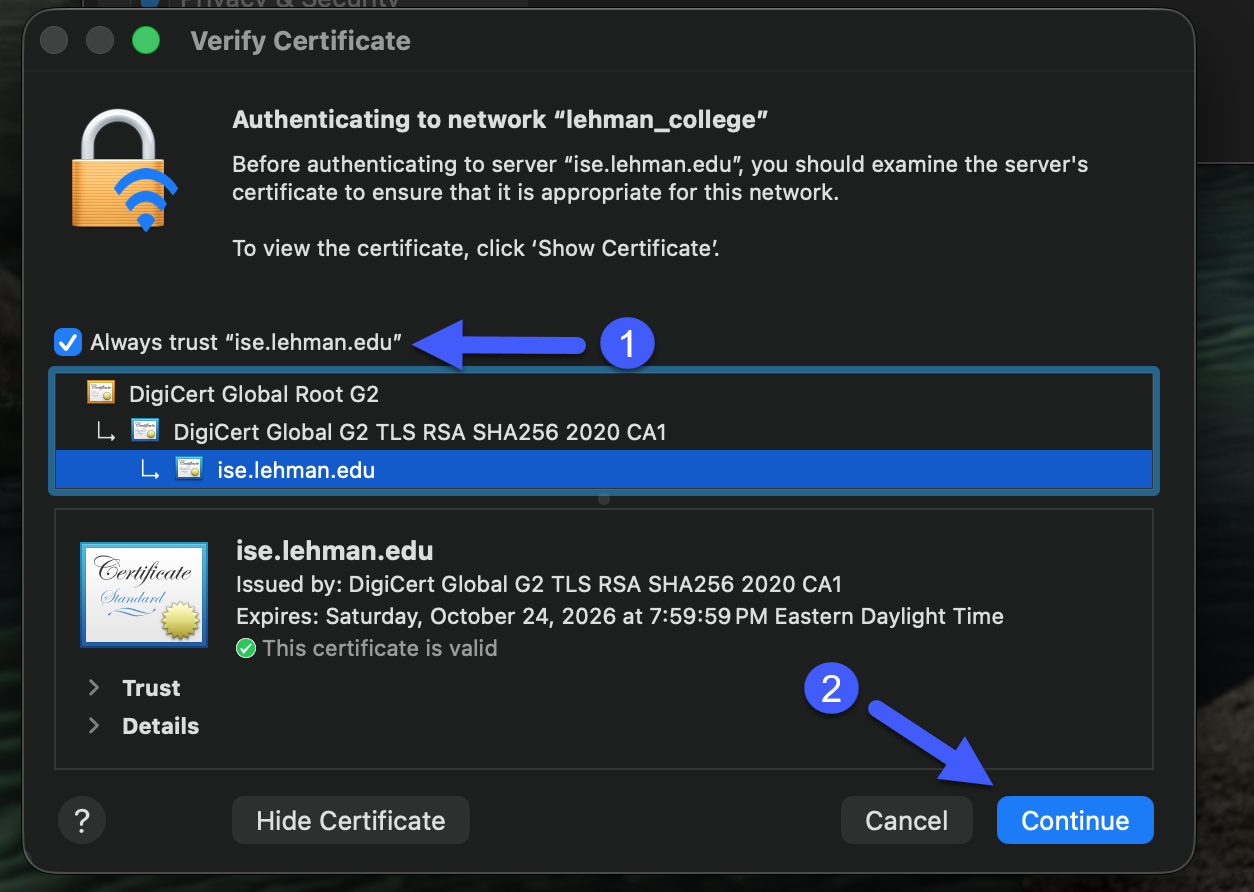The image size is (1254, 892).
Task: Uncheck Always trust "ise.lehman.edu" checkbox
Action: coord(68,342)
